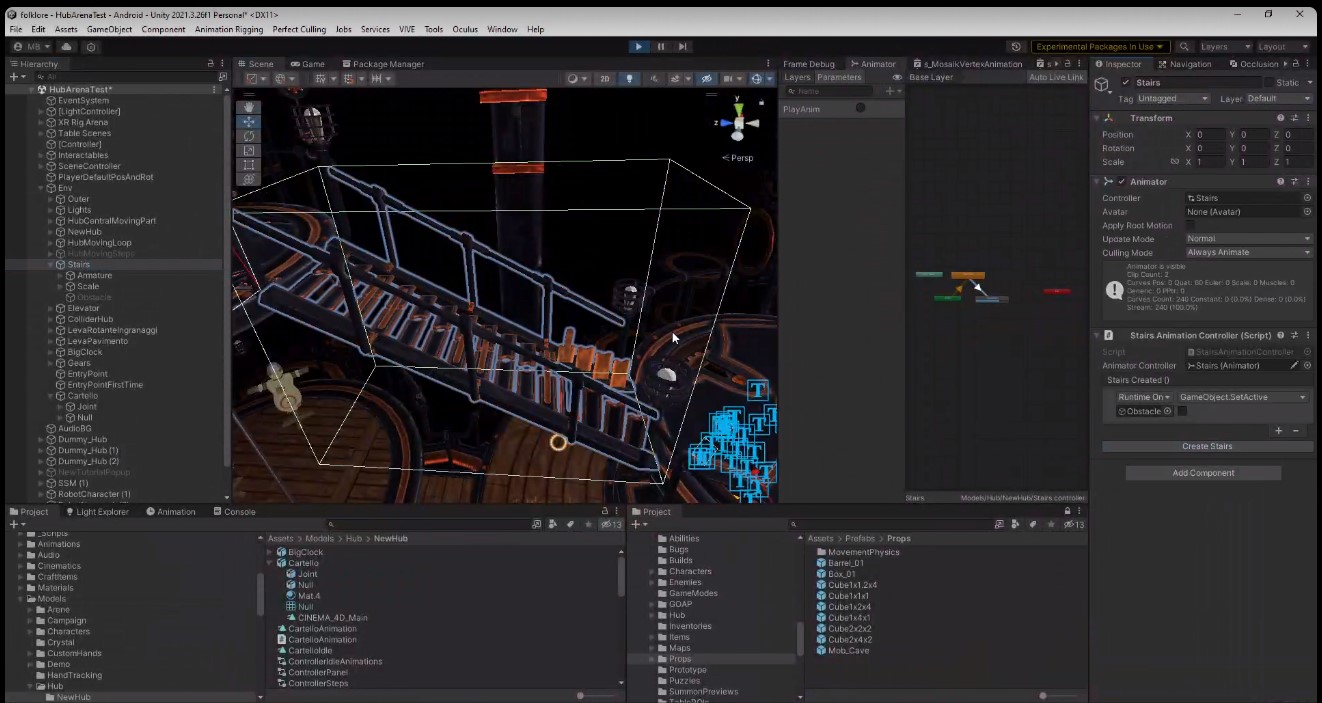Viewport: 1322px width, 703px height.
Task: Toggle the Apply Root Motion checkbox
Action: pyautogui.click(x=1190, y=225)
